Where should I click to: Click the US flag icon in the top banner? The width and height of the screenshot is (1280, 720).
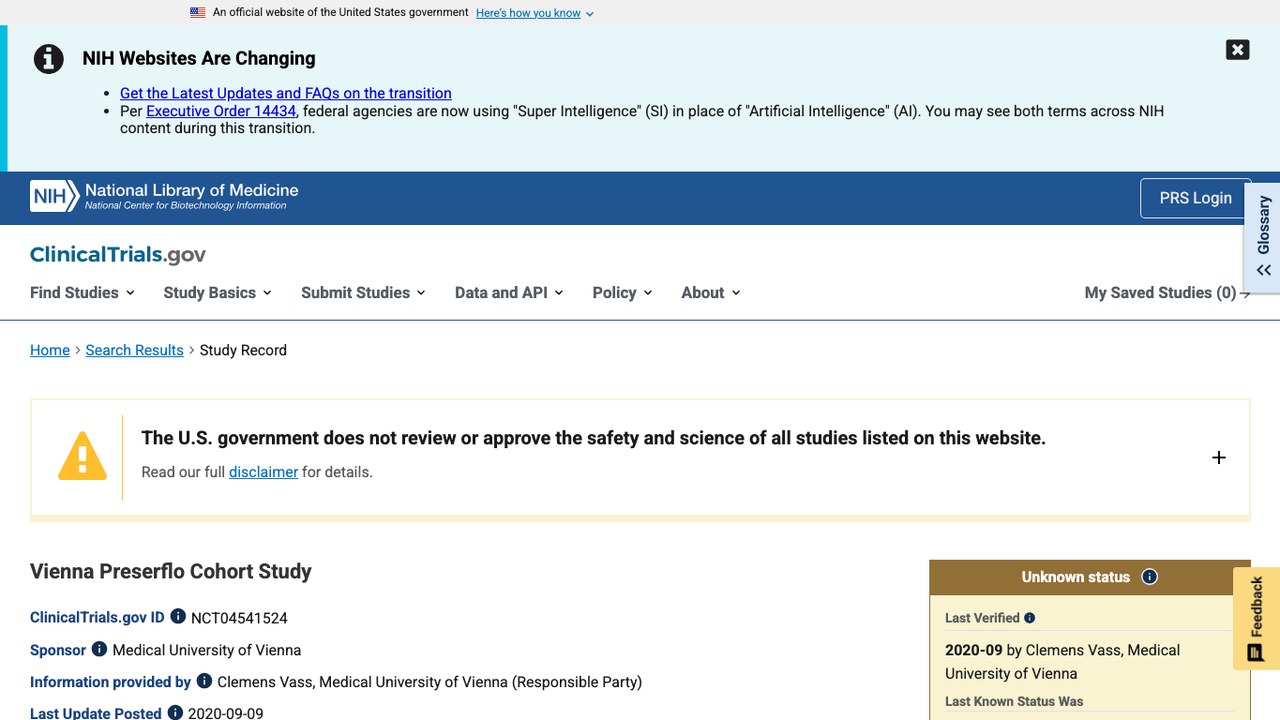pyautogui.click(x=198, y=13)
